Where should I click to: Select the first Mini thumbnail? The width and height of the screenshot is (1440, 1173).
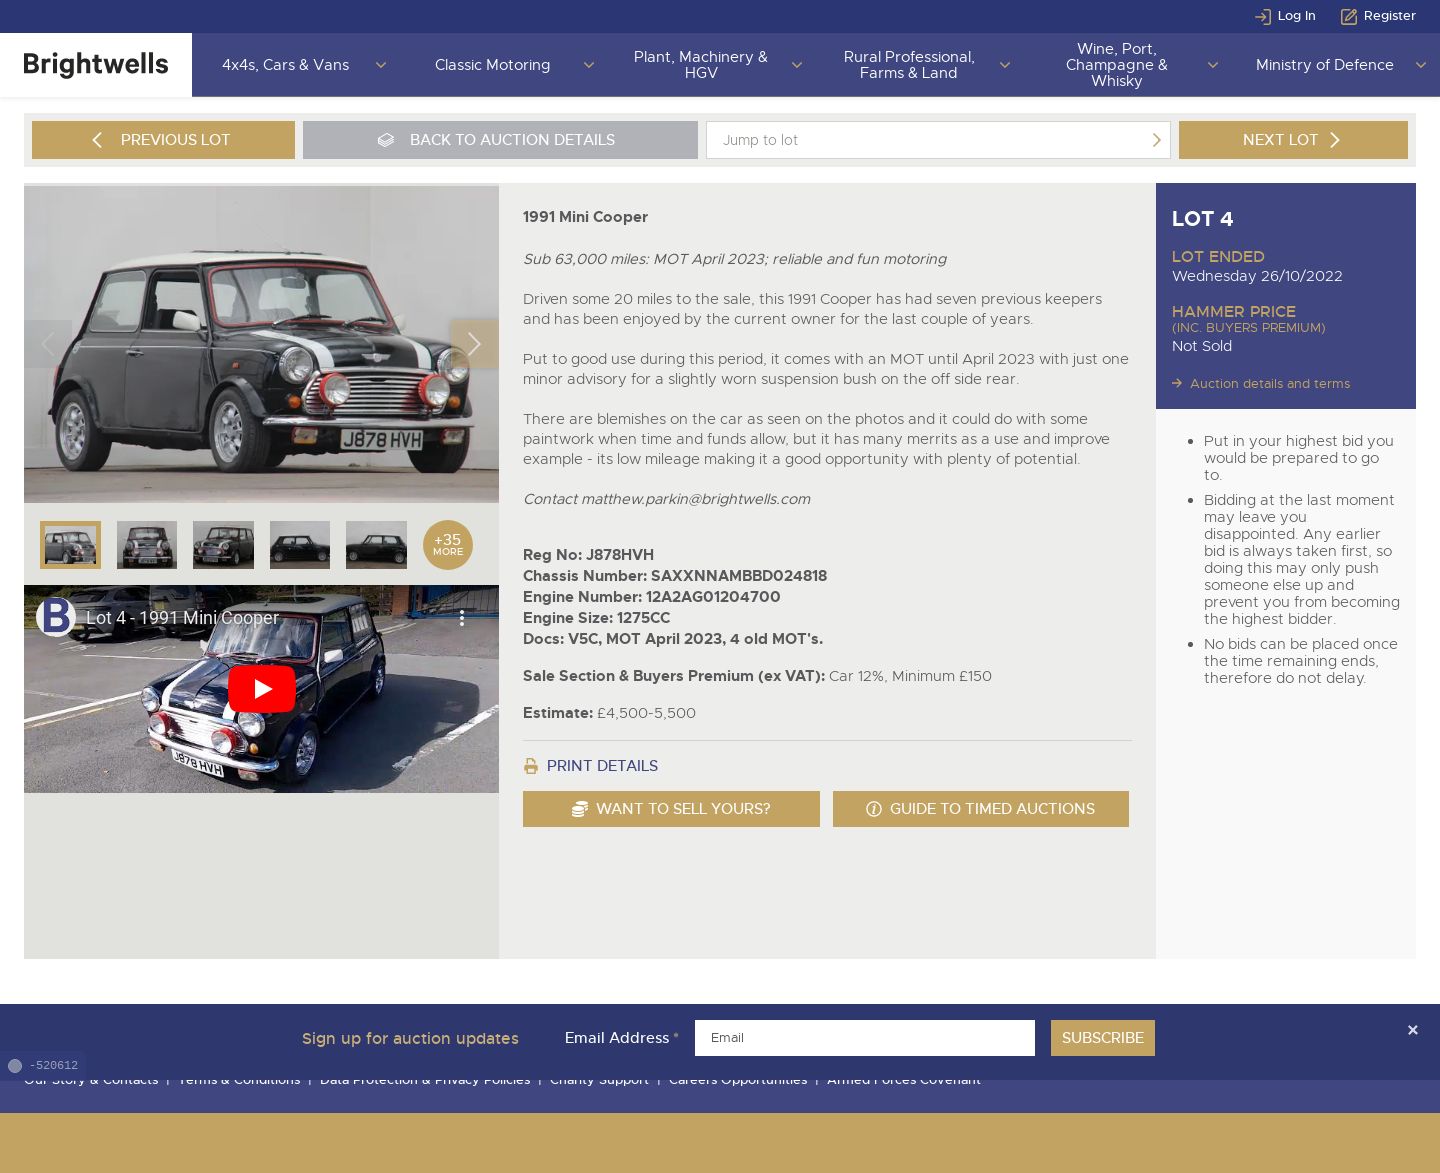tap(70, 545)
